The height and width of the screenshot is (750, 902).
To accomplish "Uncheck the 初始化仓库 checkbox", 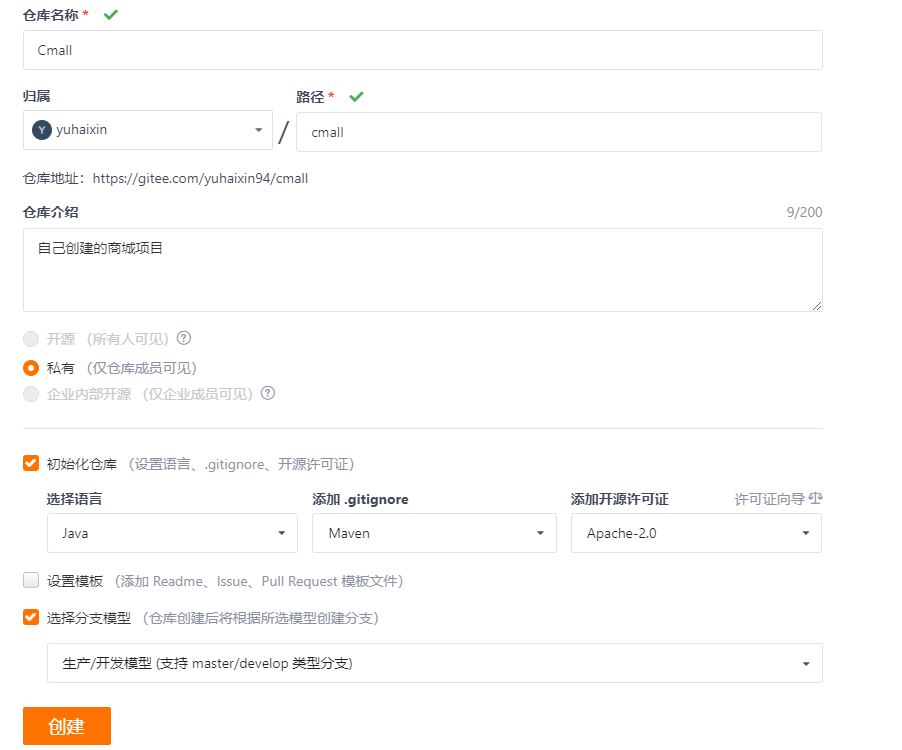I will [x=31, y=463].
